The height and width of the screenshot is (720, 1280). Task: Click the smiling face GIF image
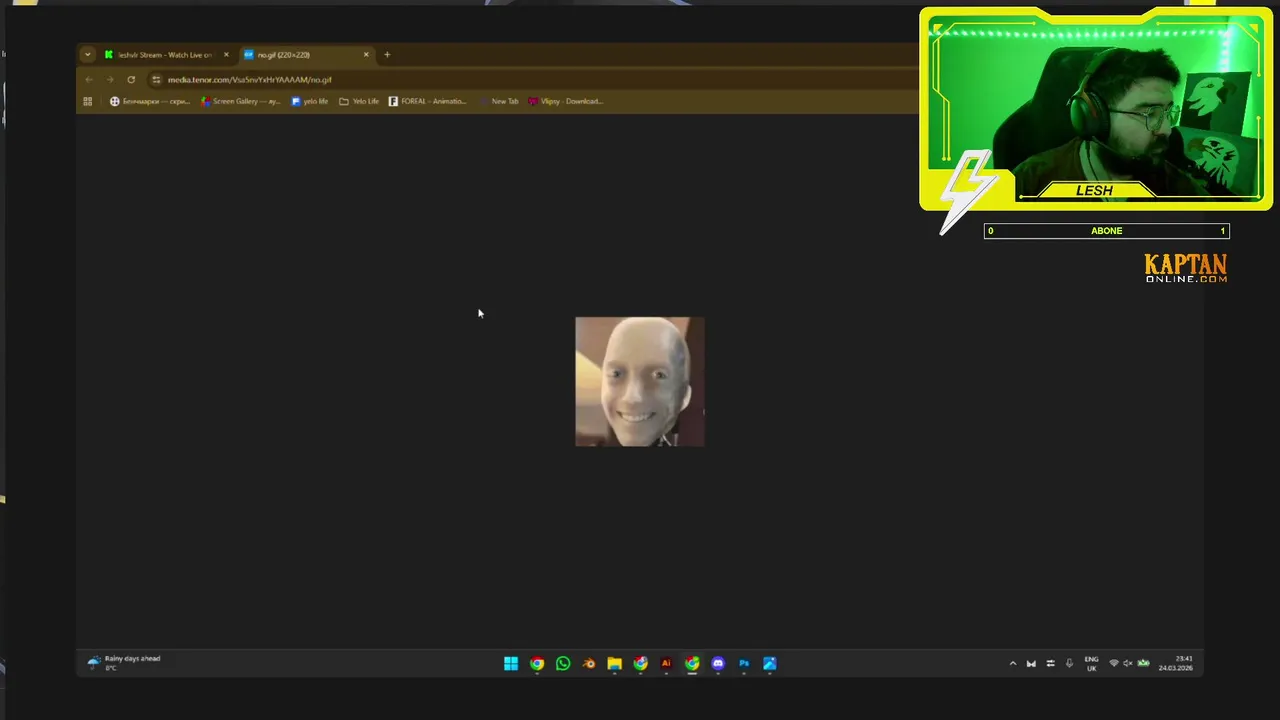coord(640,382)
